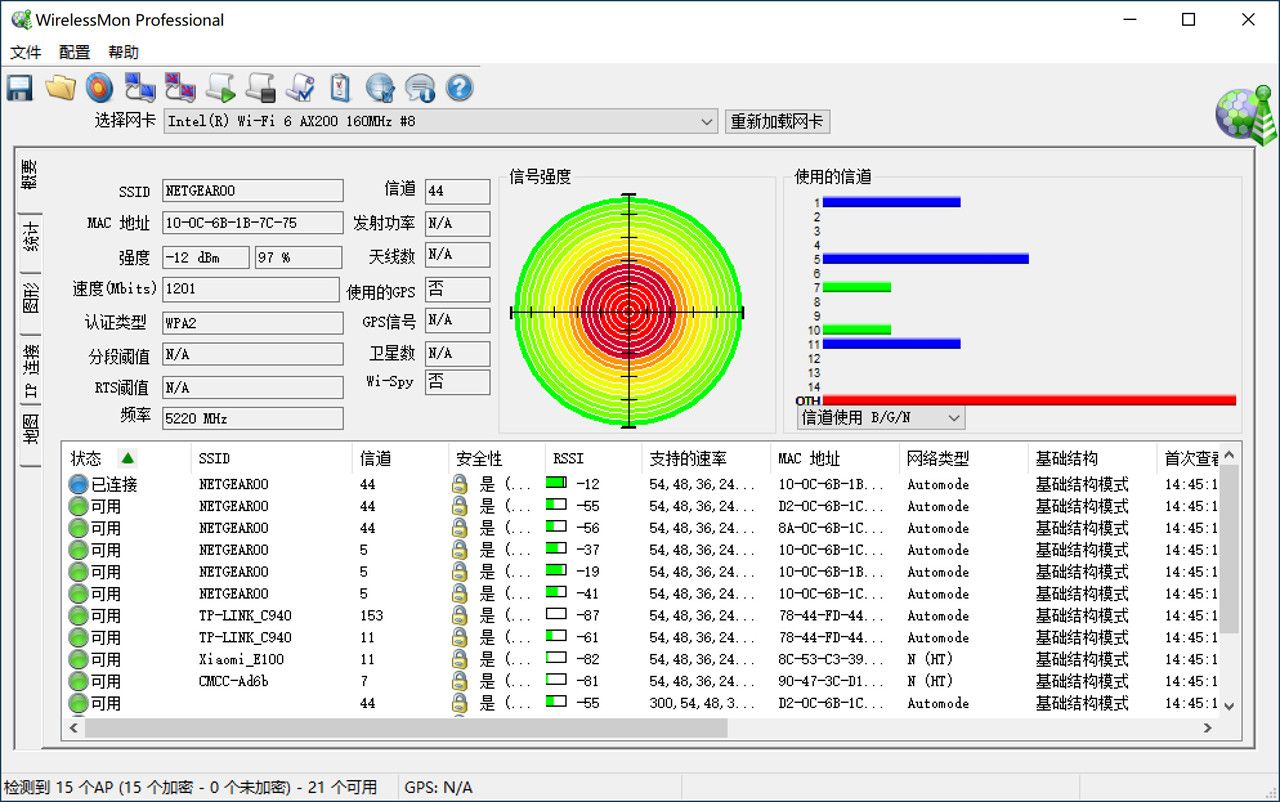Open the 文件 menu

(26, 52)
